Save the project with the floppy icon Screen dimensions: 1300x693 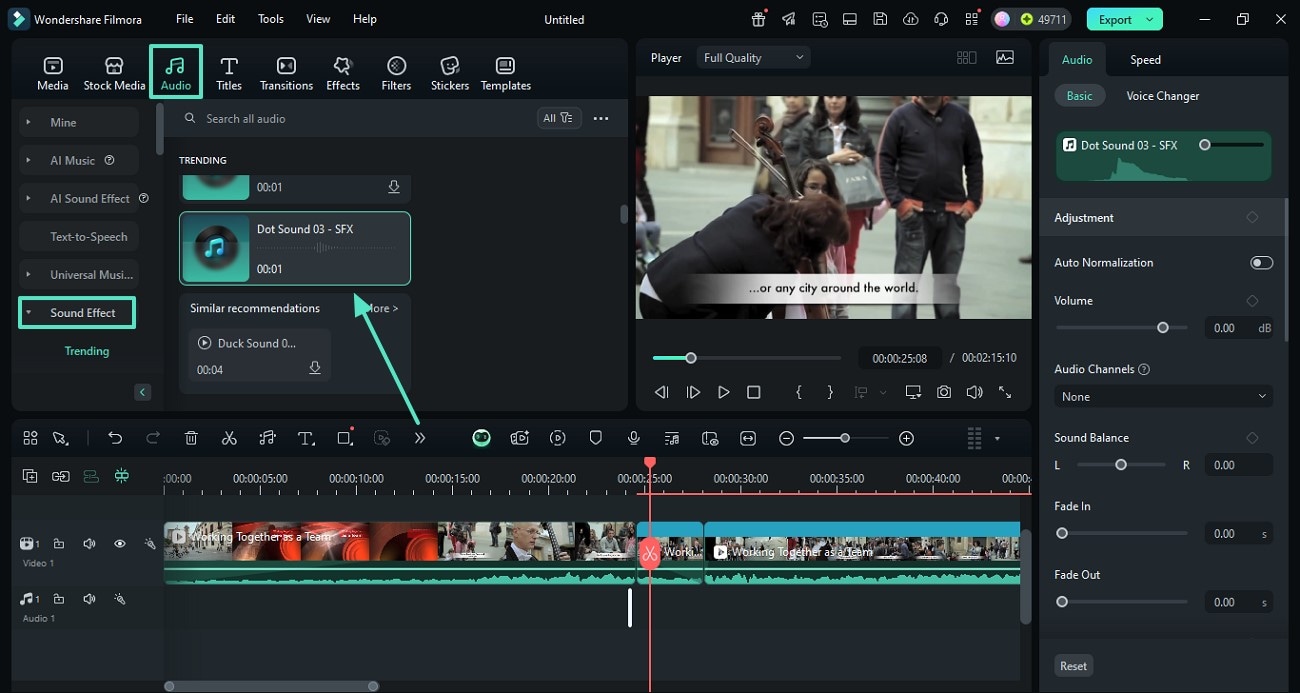pos(880,19)
